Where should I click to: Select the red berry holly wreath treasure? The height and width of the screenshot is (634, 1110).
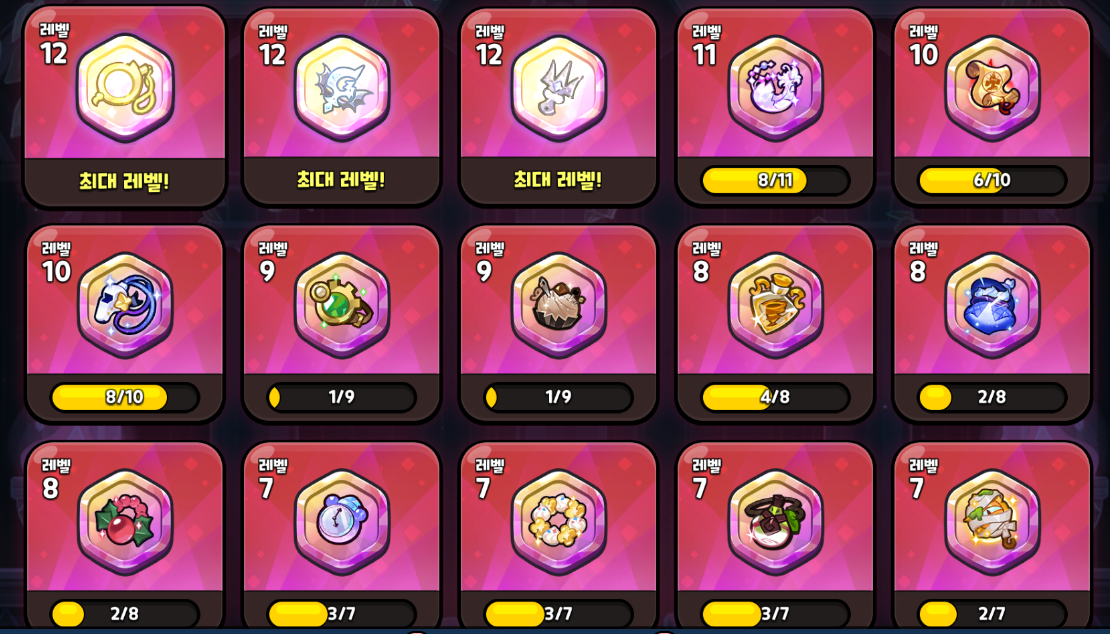point(125,522)
